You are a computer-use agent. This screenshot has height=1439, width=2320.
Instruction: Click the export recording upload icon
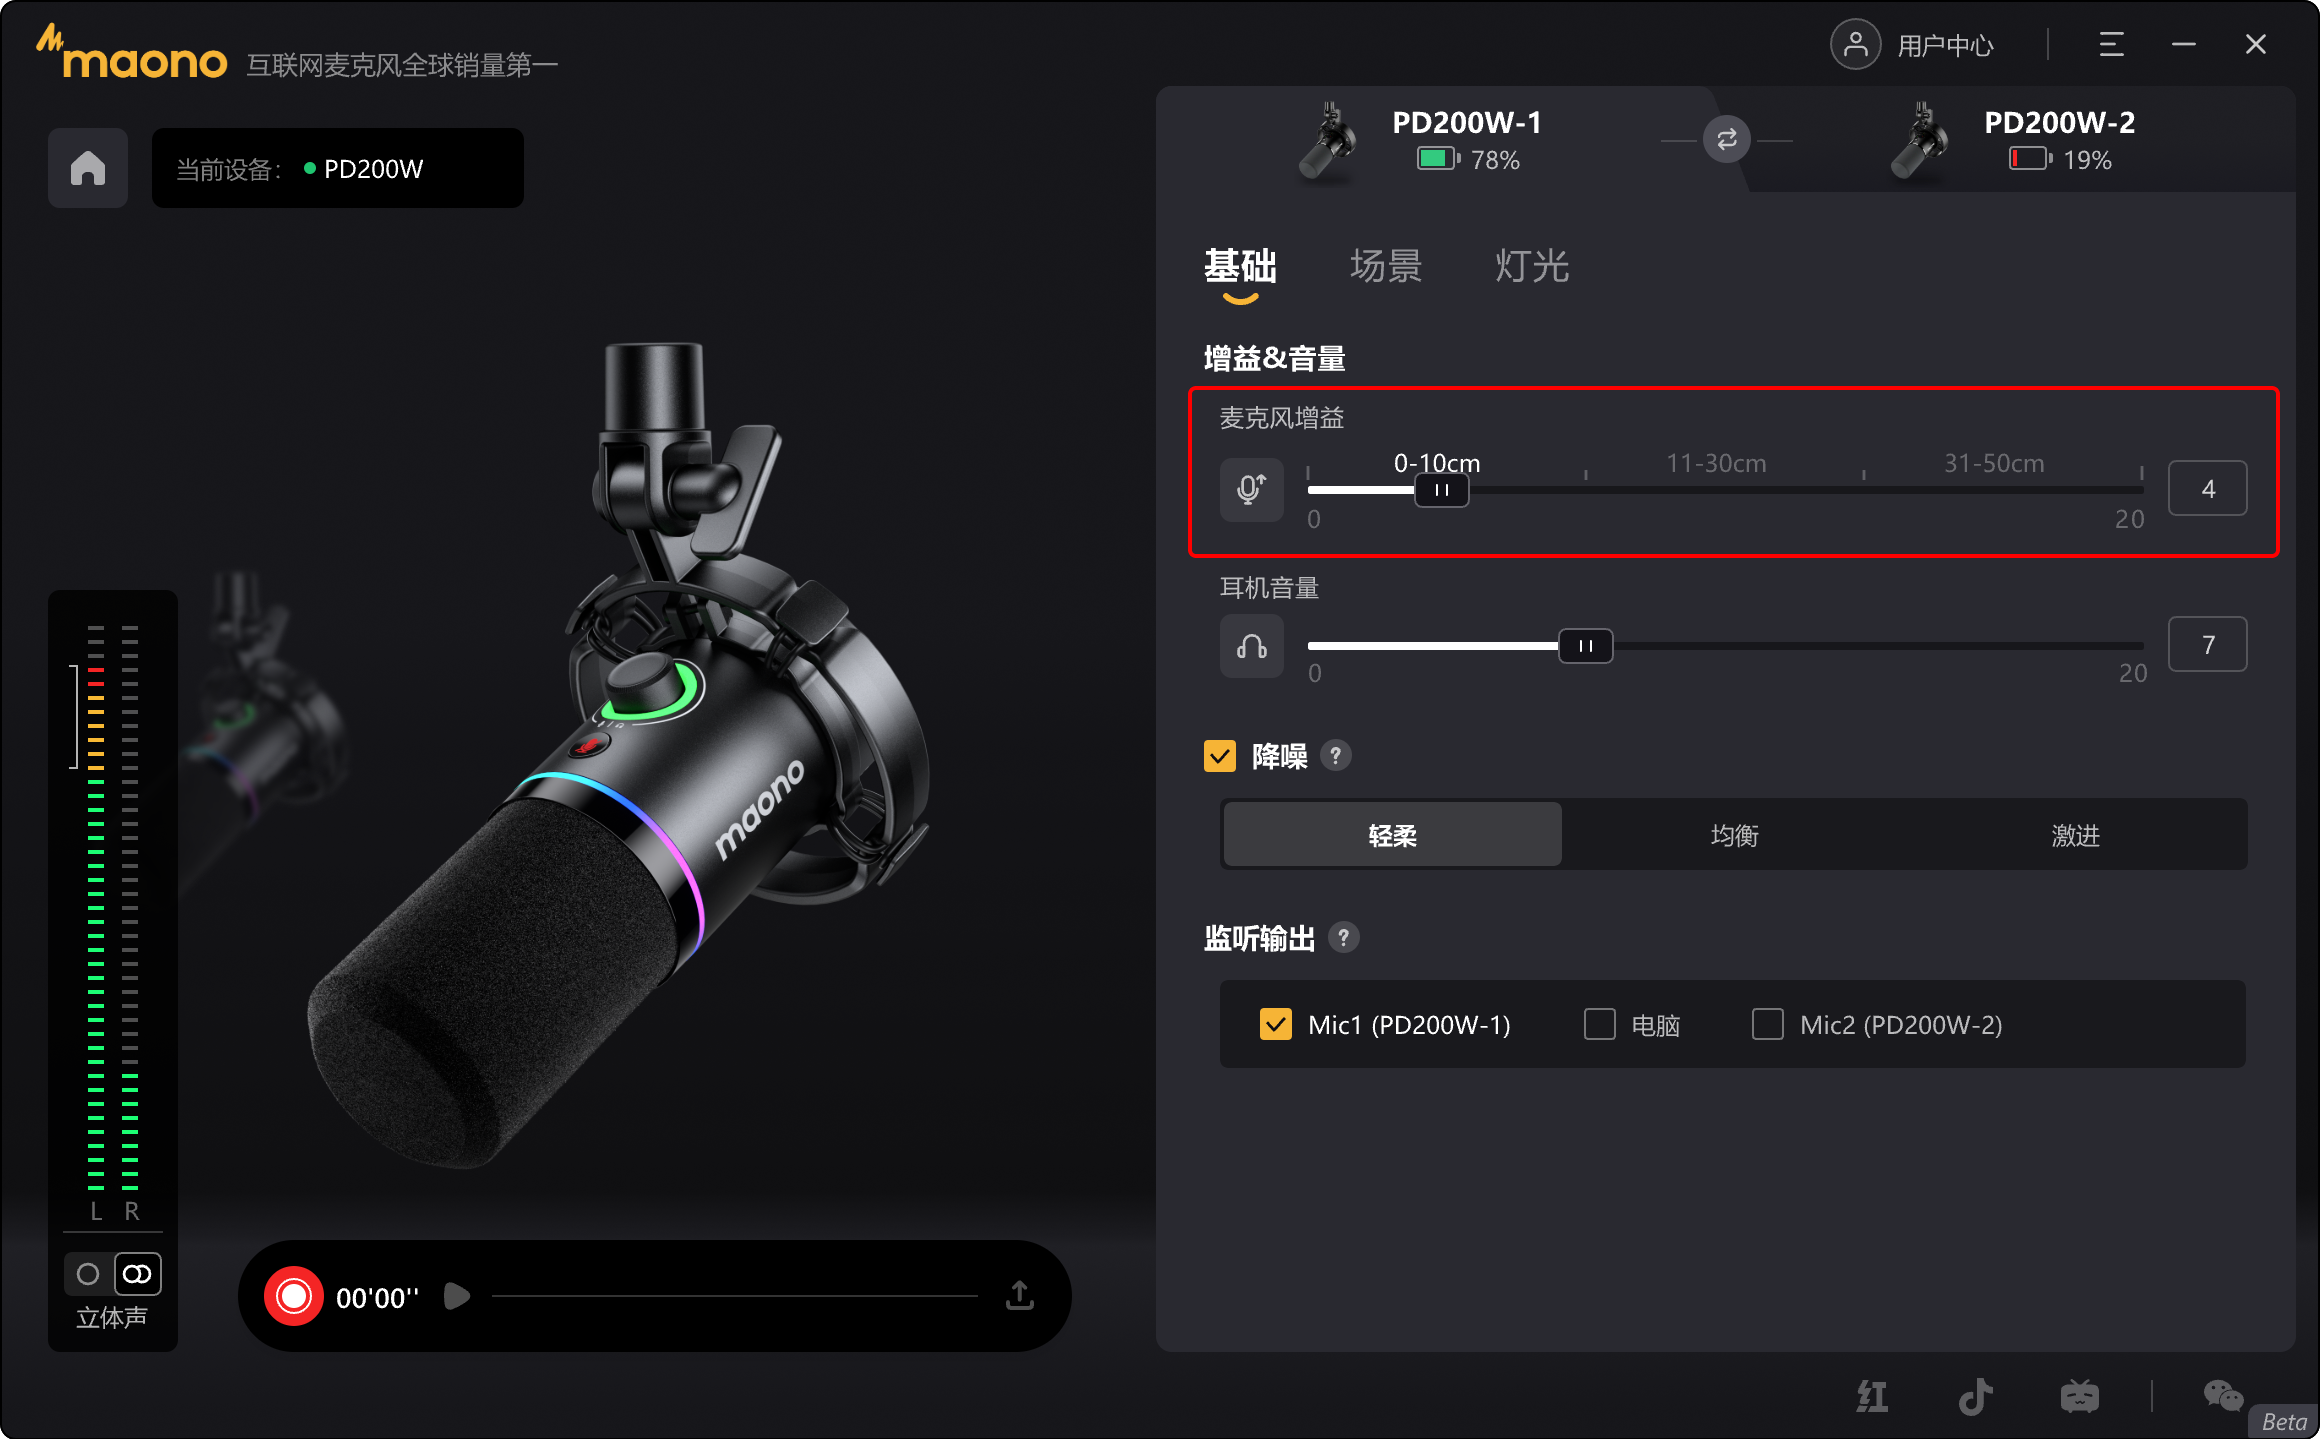click(x=1019, y=1296)
